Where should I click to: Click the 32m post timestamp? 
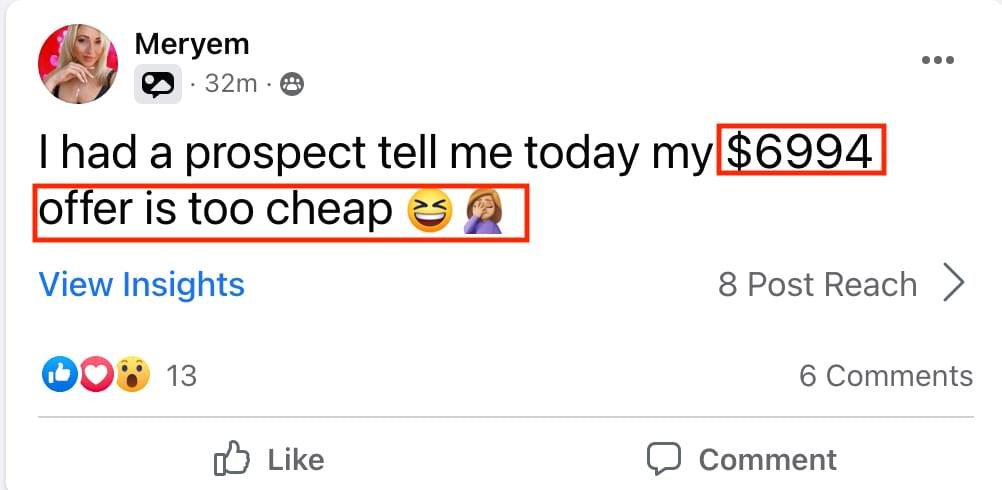[x=230, y=85]
